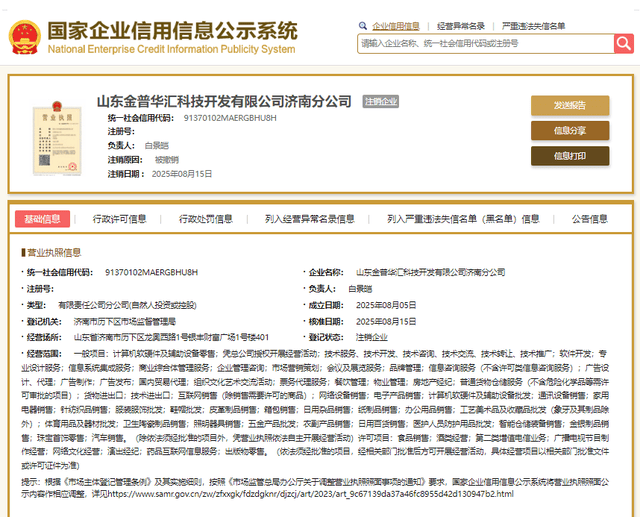Click the red search magnifier button
This screenshot has height=517, width=640.
(624, 43)
